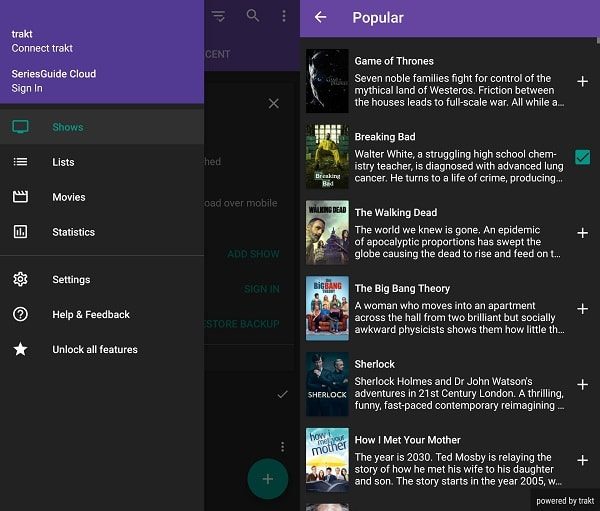Click the Statistics chart icon
600x511 pixels.
coord(20,232)
